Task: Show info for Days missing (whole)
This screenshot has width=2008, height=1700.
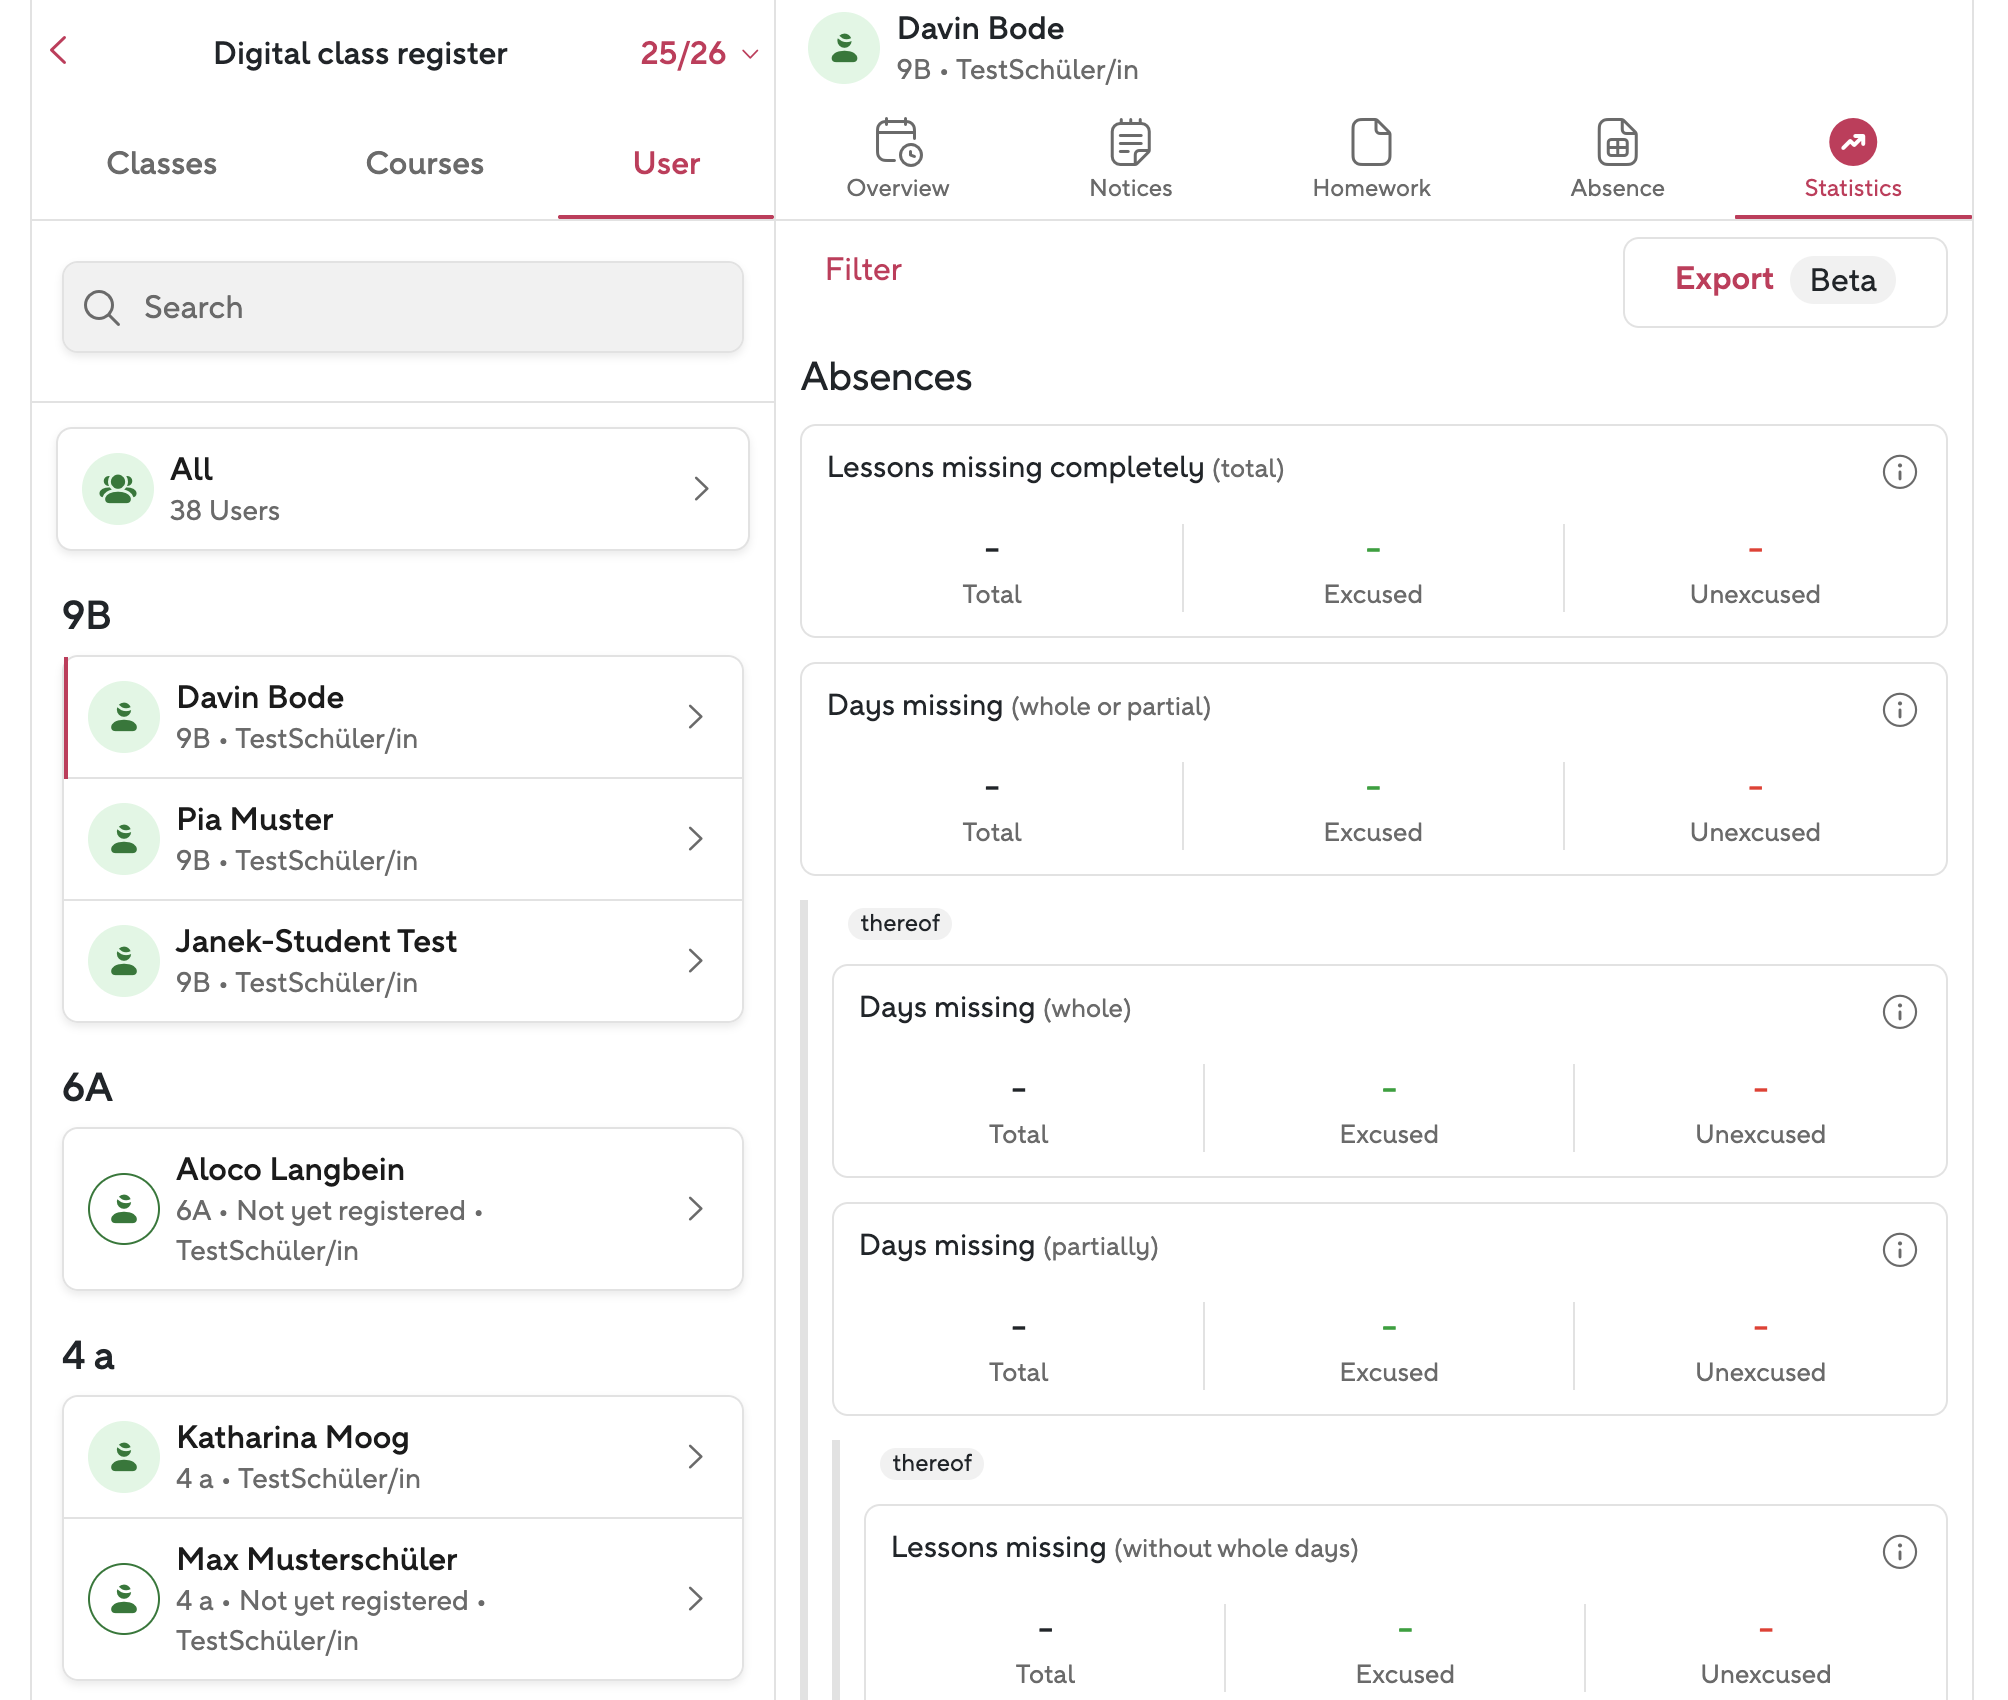Action: tap(1899, 1012)
